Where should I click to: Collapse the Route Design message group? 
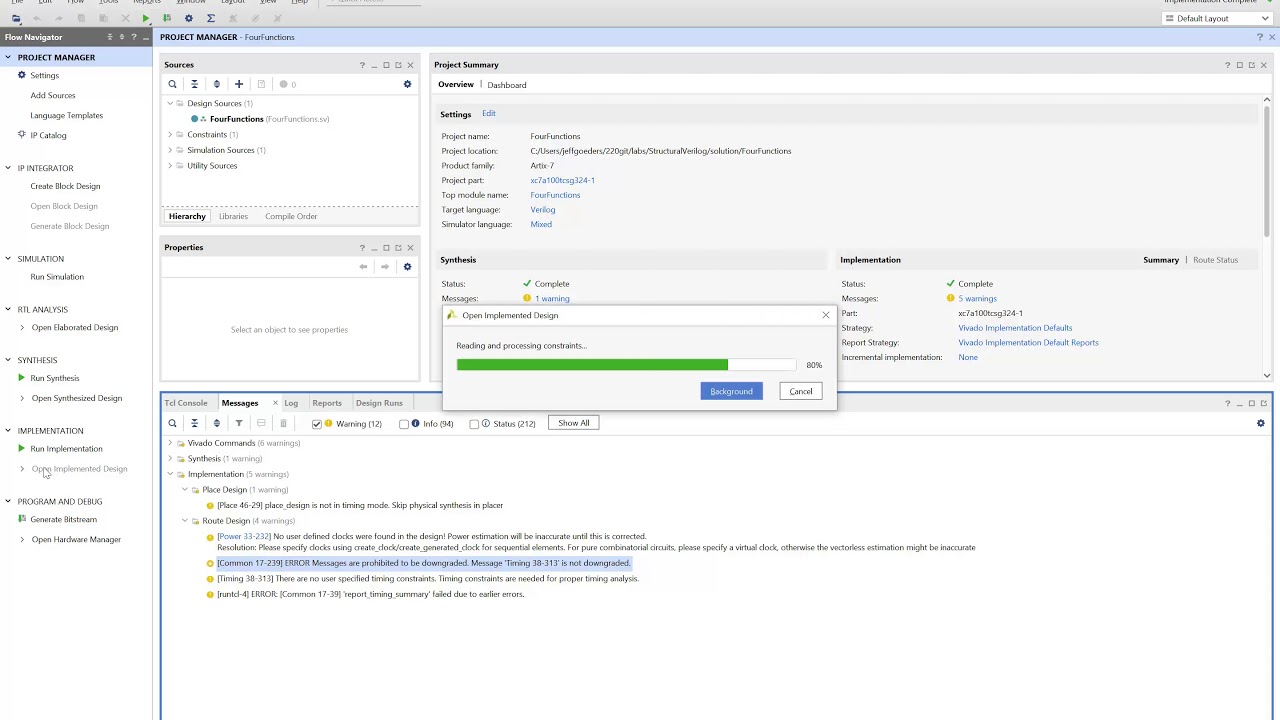(185, 521)
